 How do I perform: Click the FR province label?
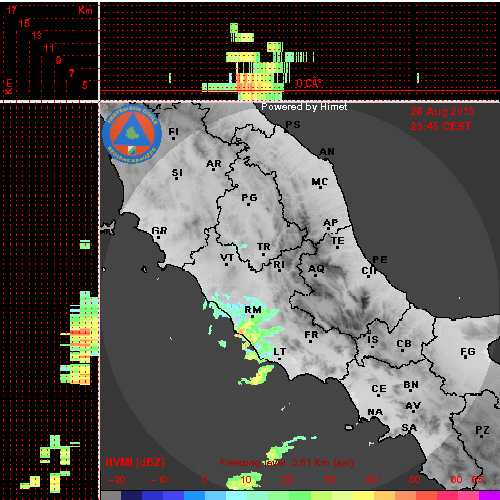tap(311, 334)
